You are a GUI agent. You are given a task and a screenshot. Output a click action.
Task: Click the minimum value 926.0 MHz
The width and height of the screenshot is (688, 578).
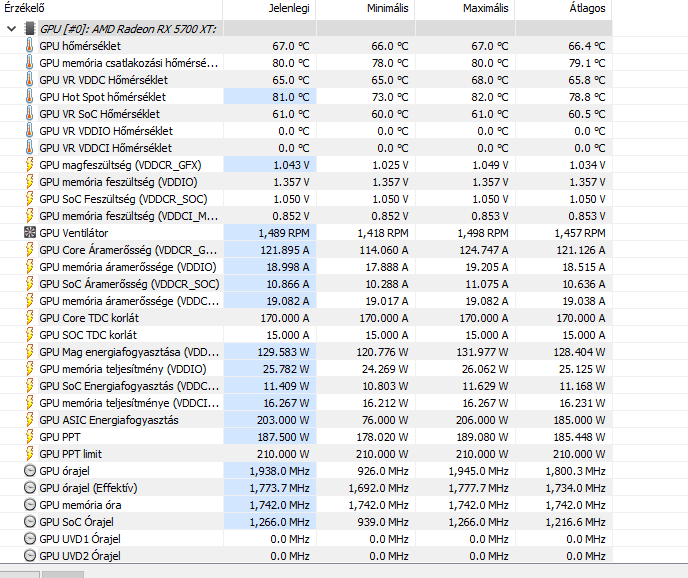pyautogui.click(x=383, y=471)
